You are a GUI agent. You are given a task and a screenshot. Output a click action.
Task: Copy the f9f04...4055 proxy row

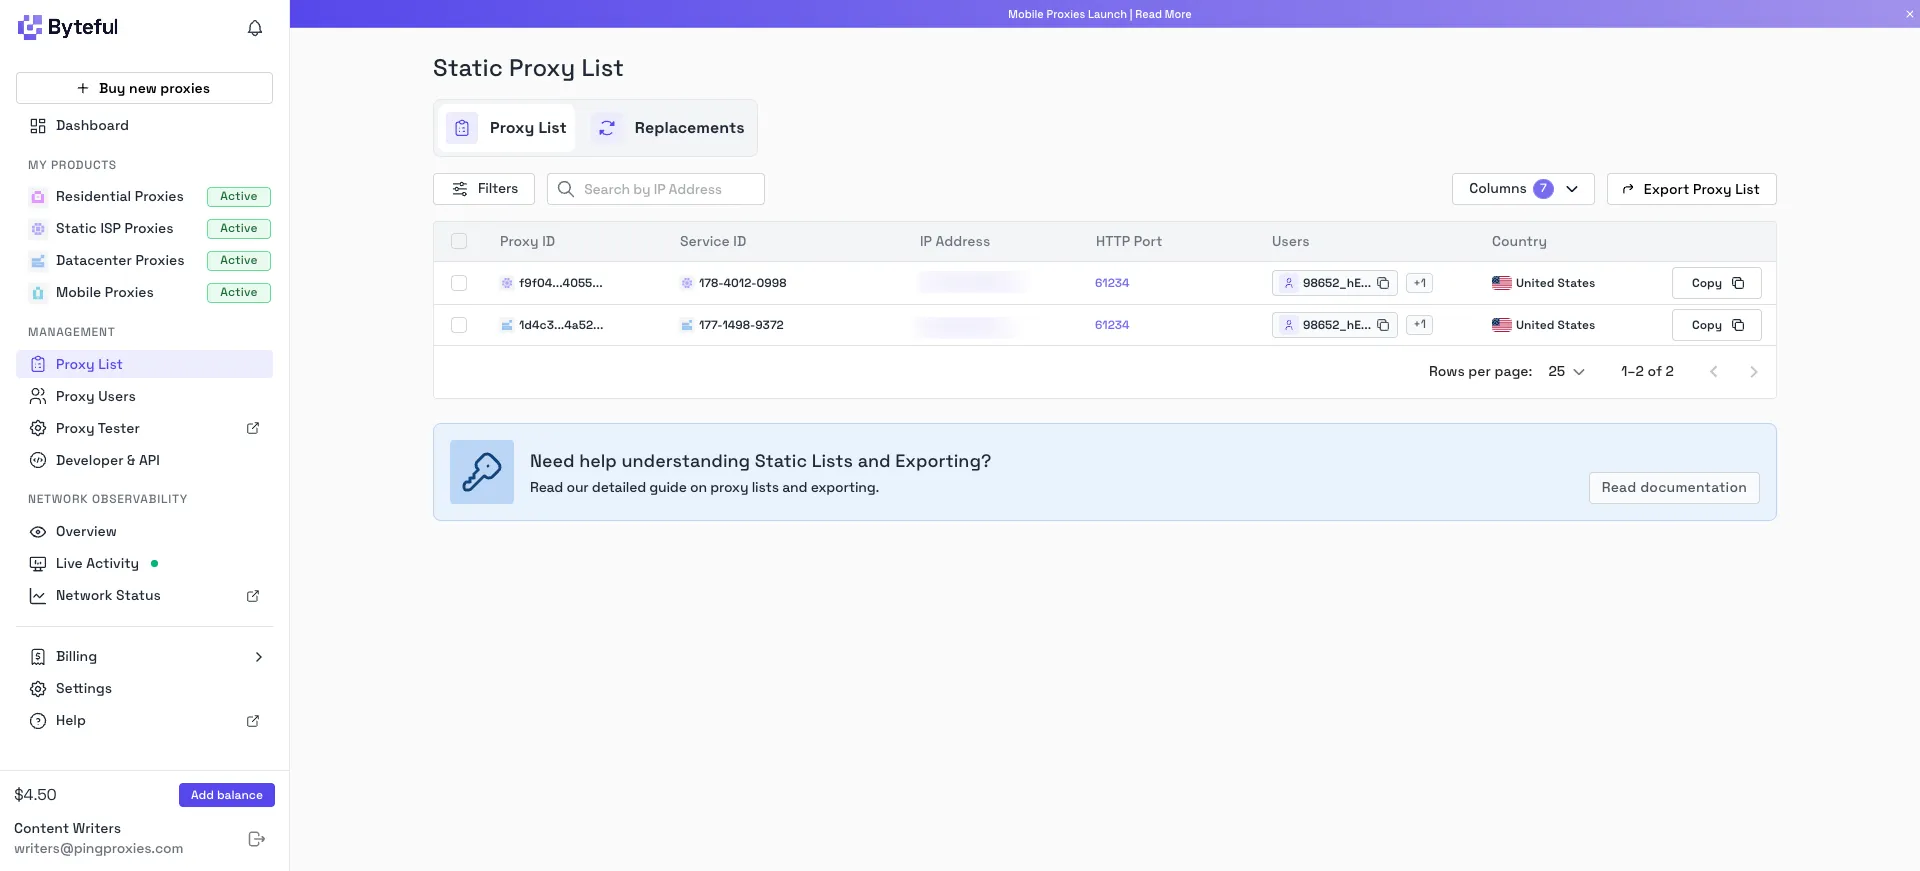point(1716,283)
